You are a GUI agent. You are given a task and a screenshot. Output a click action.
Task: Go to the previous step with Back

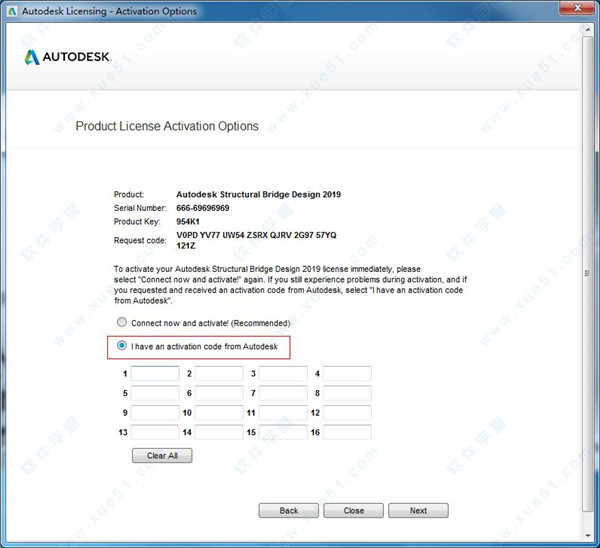pos(288,510)
